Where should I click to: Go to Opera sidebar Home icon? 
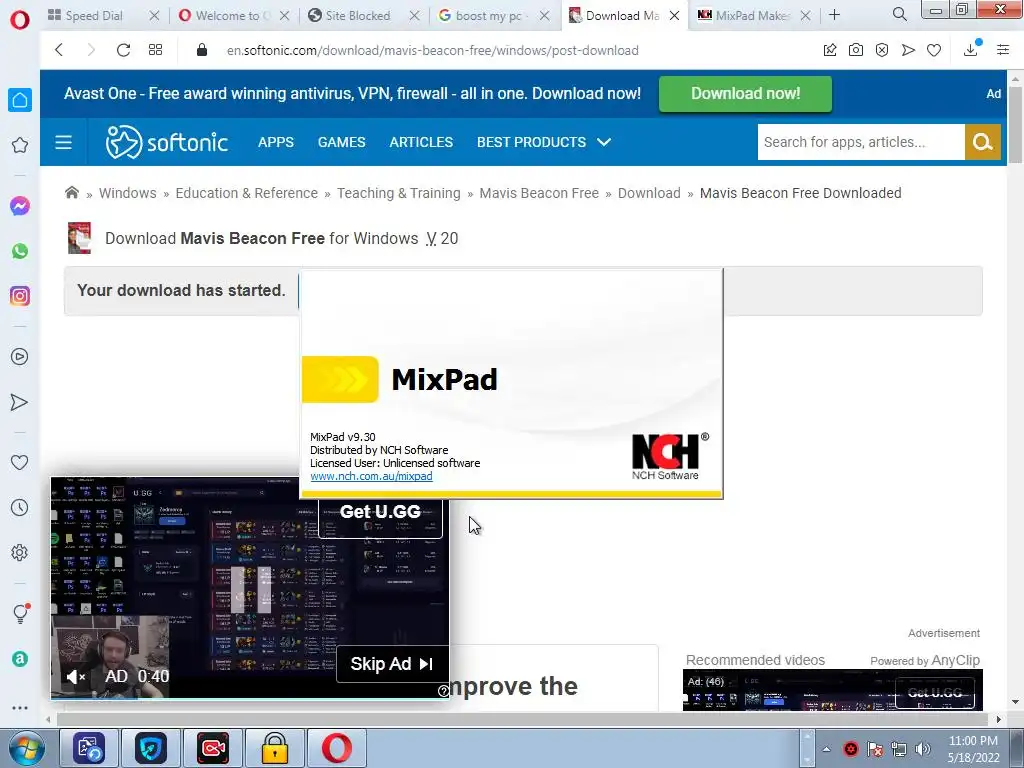[20, 100]
